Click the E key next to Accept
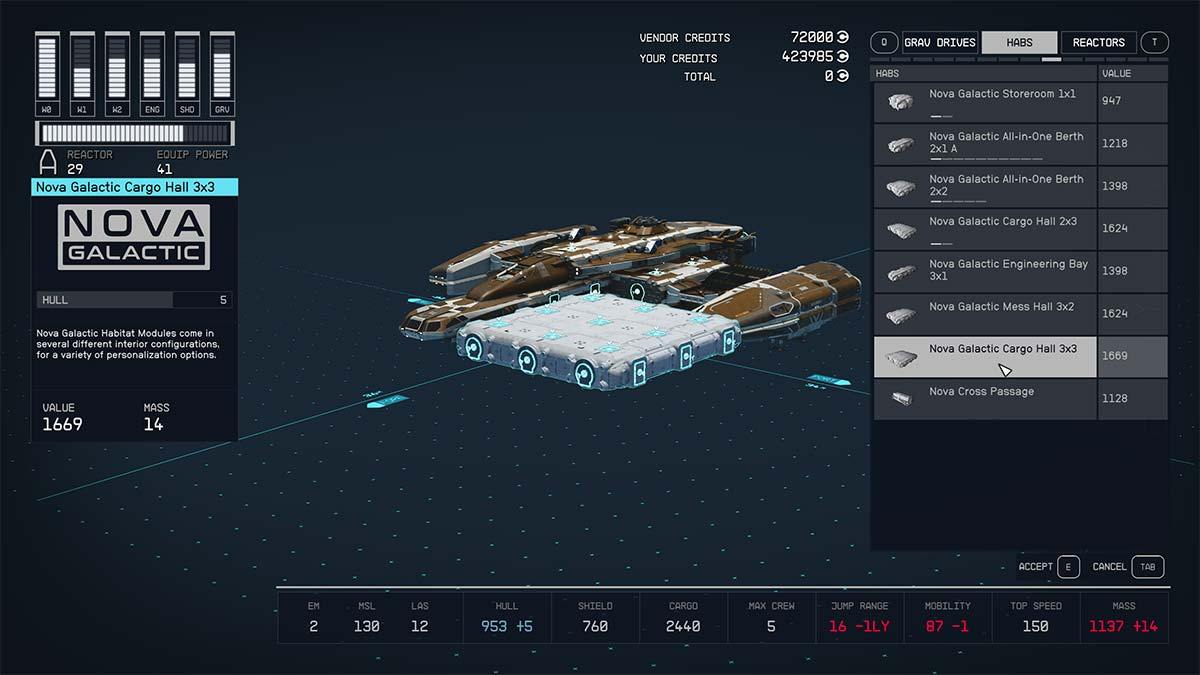 coord(1068,567)
